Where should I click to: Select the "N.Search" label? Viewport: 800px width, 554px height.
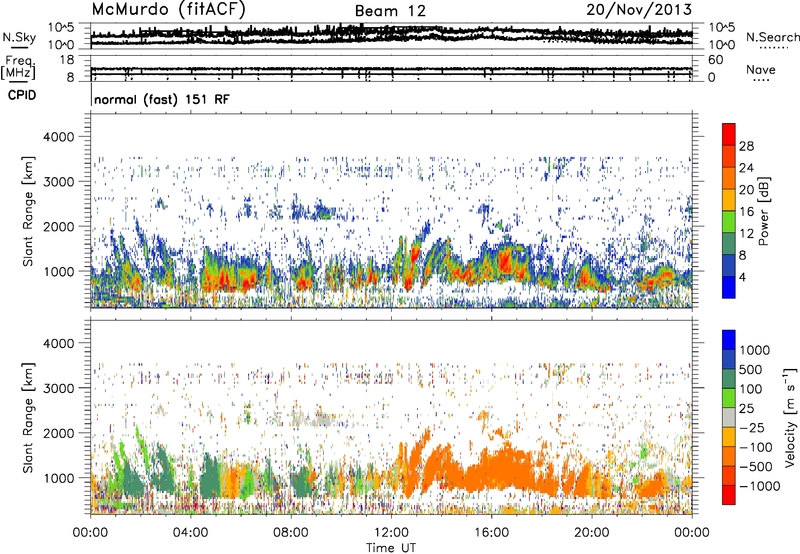click(772, 37)
